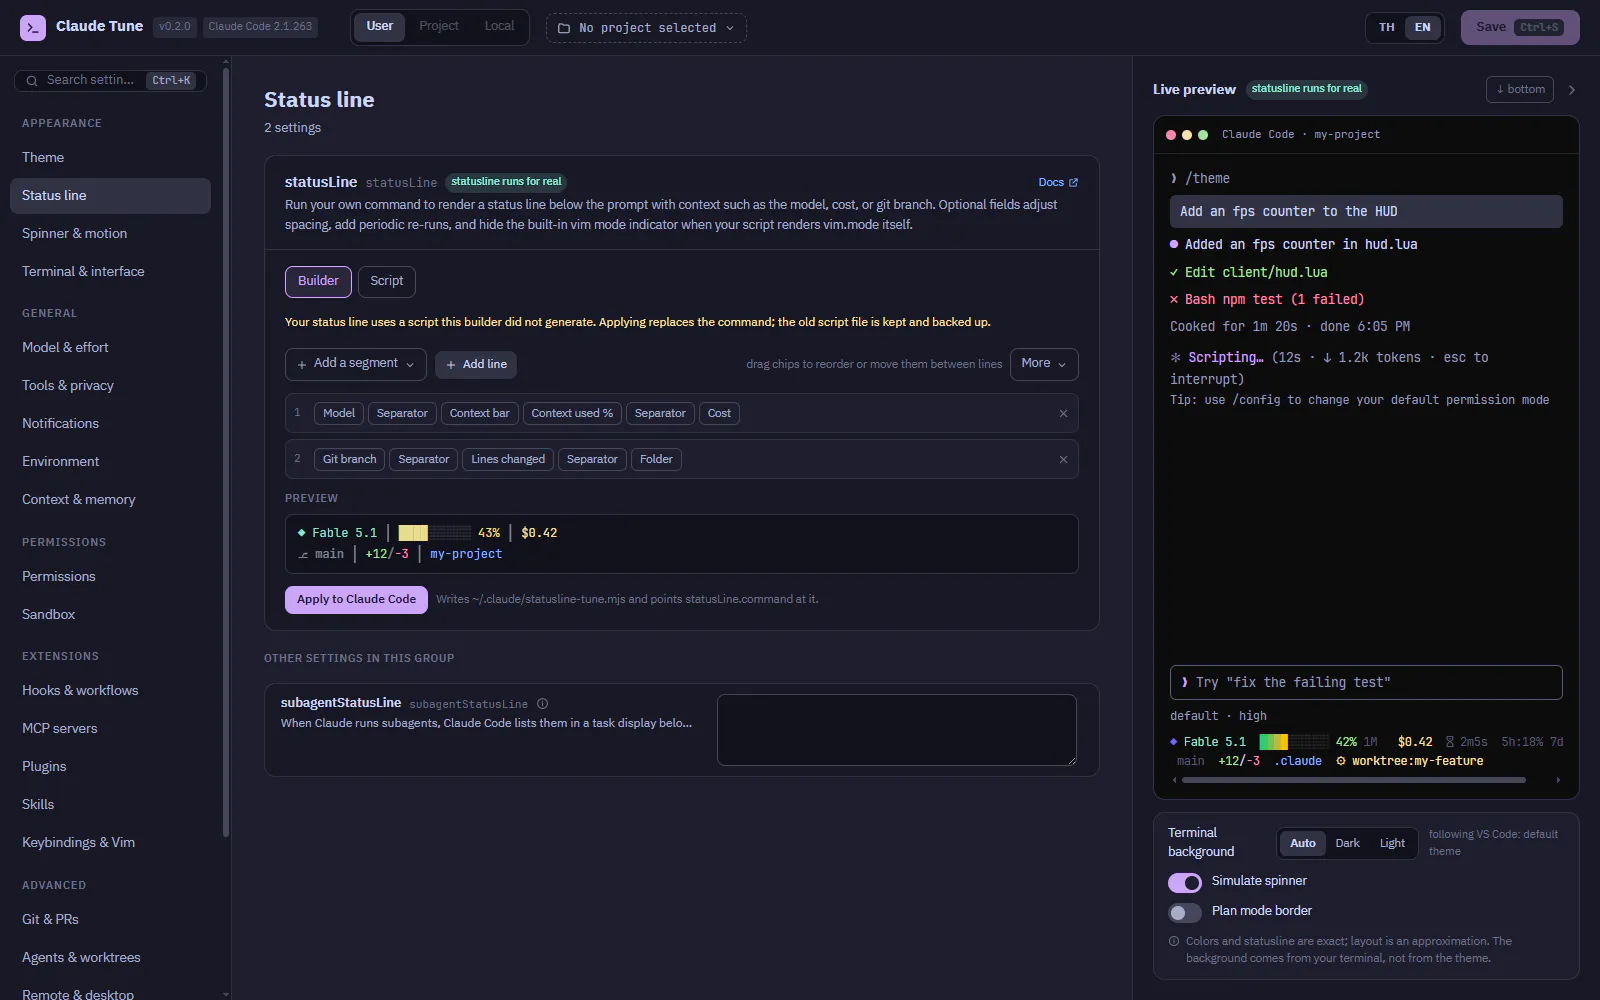
Task: Open Git & PRs settings
Action: pyautogui.click(x=110, y=920)
